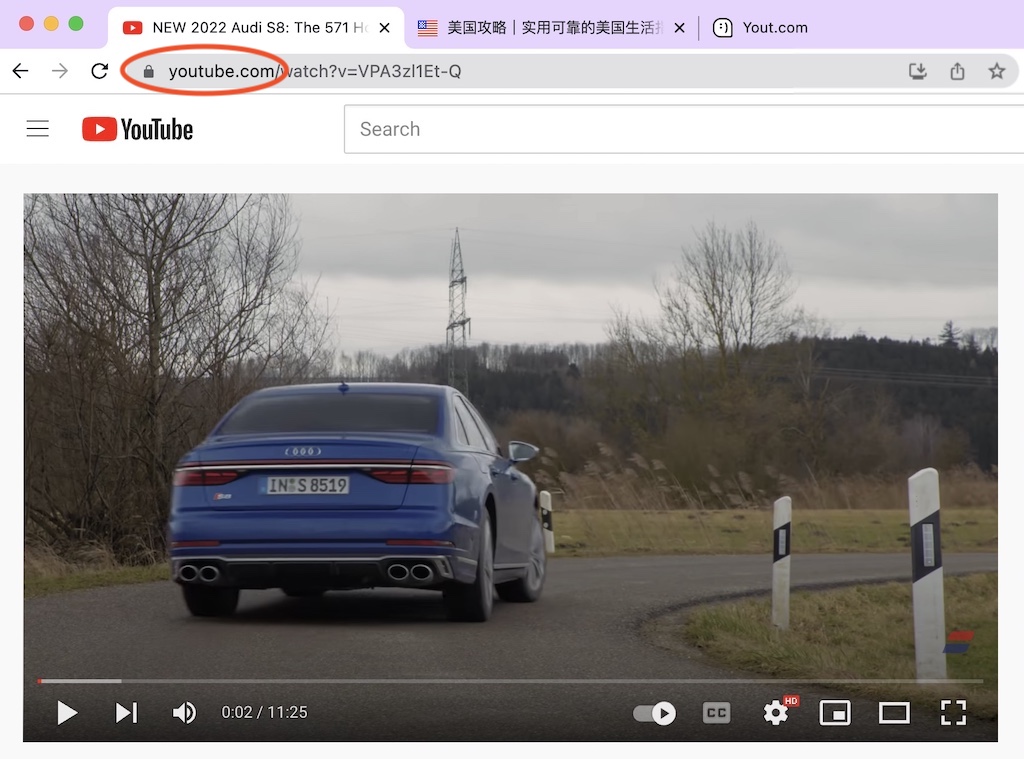Click inside the YouTube search field

600,128
